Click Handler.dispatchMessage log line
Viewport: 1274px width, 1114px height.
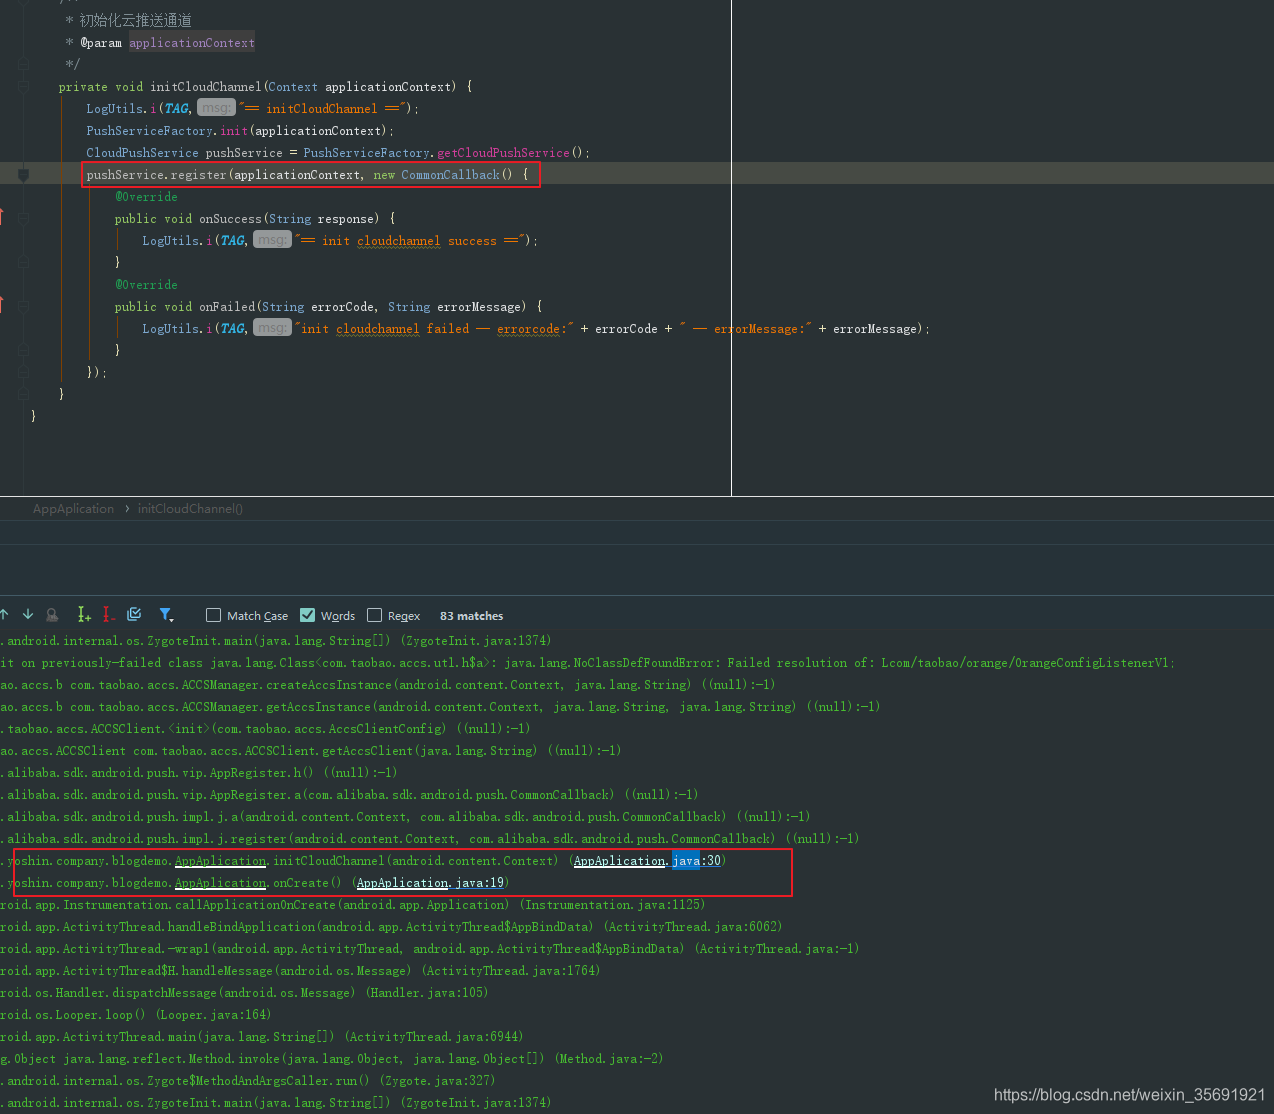pos(244,993)
